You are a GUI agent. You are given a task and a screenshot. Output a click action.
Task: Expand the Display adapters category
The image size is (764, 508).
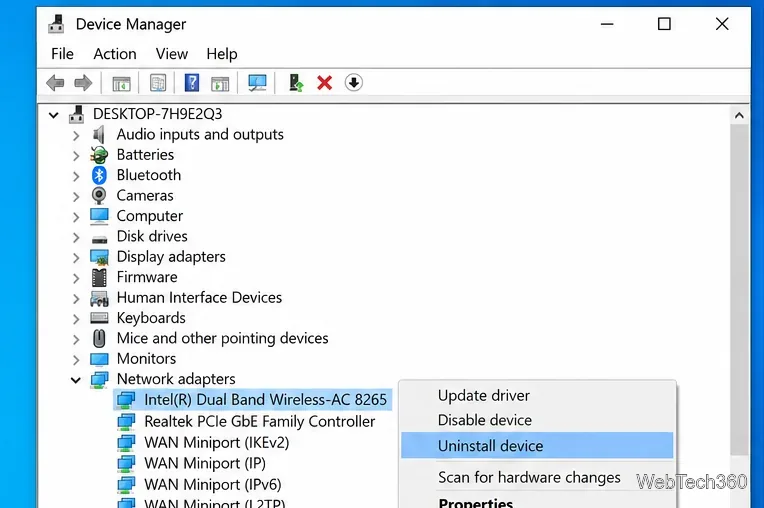tap(76, 258)
